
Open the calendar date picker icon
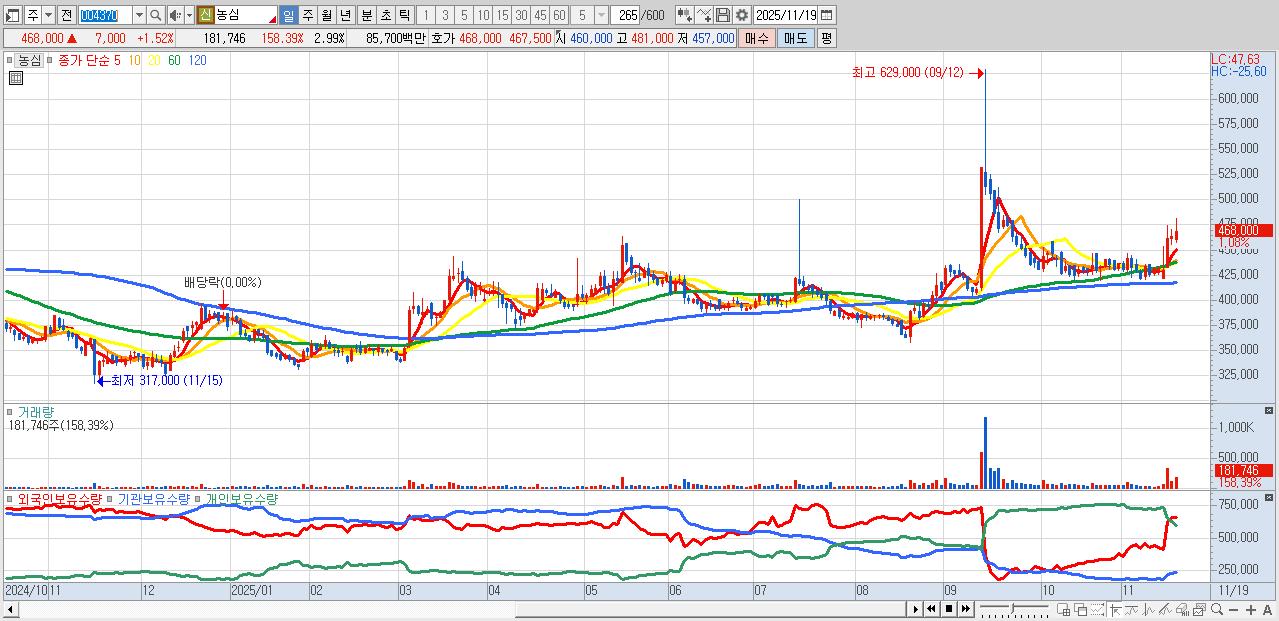(x=827, y=15)
